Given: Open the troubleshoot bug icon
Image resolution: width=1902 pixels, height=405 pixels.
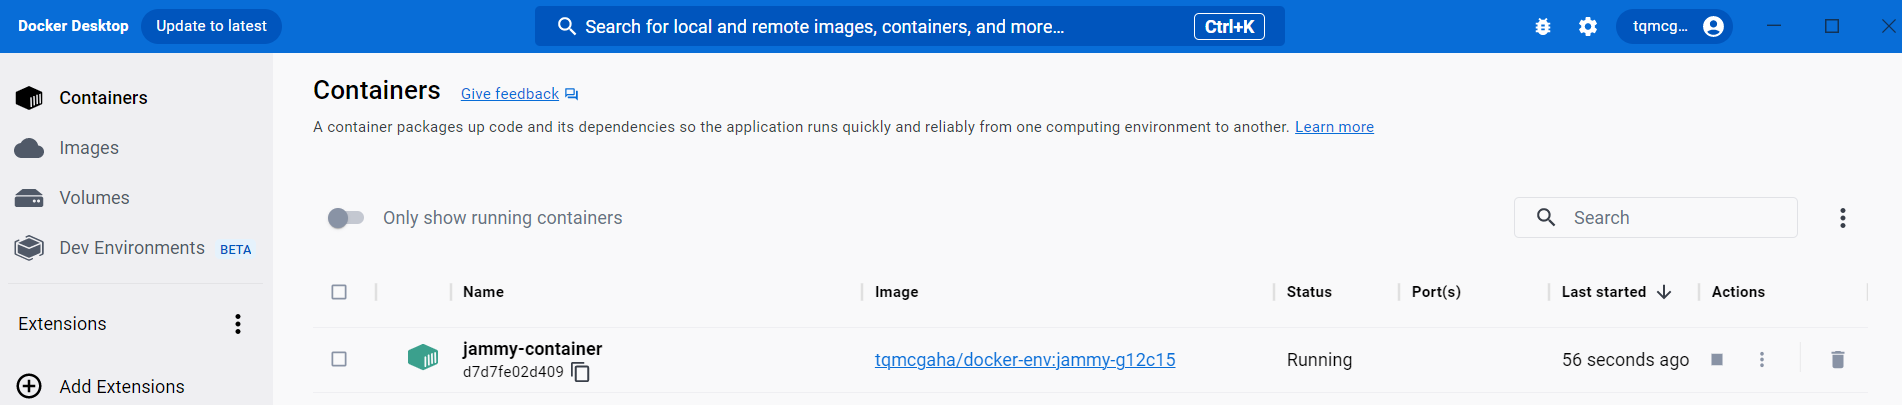Looking at the screenshot, I should pyautogui.click(x=1543, y=27).
